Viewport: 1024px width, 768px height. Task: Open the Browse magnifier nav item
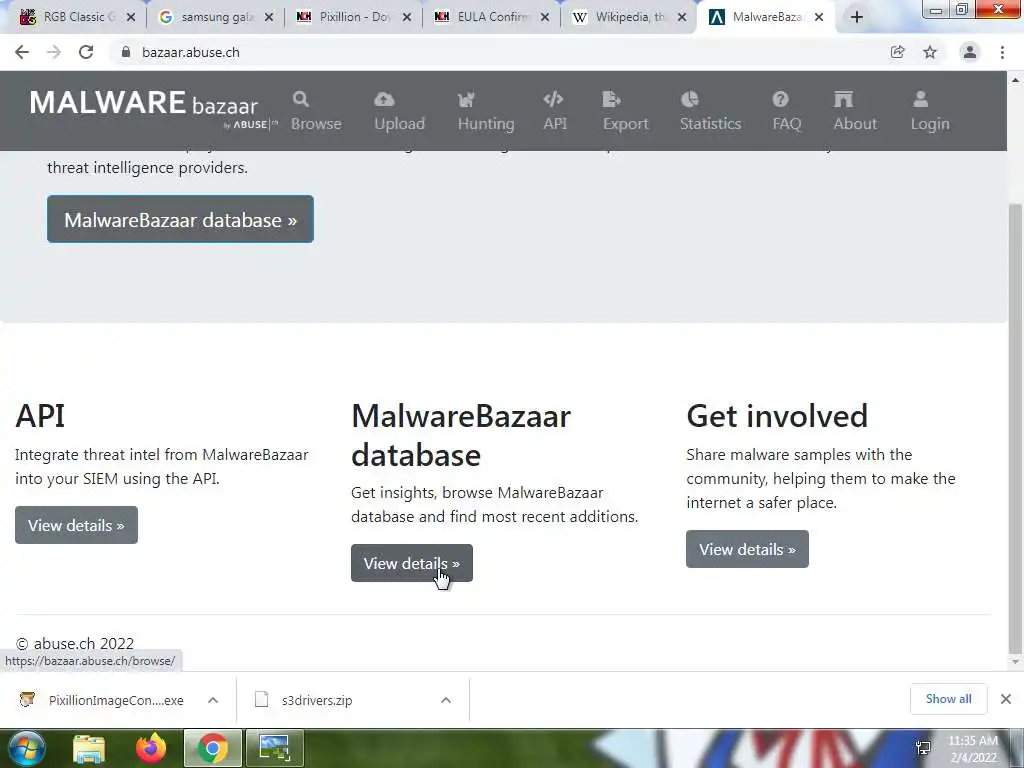click(x=316, y=111)
